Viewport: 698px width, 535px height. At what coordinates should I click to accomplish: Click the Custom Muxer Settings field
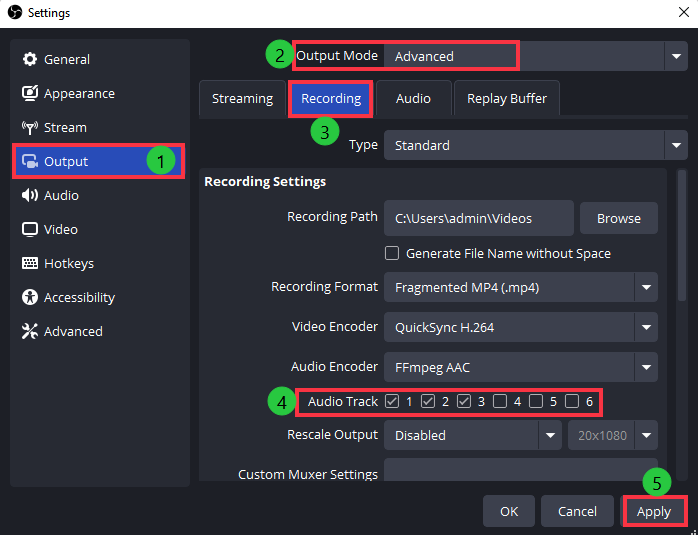[x=521, y=470]
